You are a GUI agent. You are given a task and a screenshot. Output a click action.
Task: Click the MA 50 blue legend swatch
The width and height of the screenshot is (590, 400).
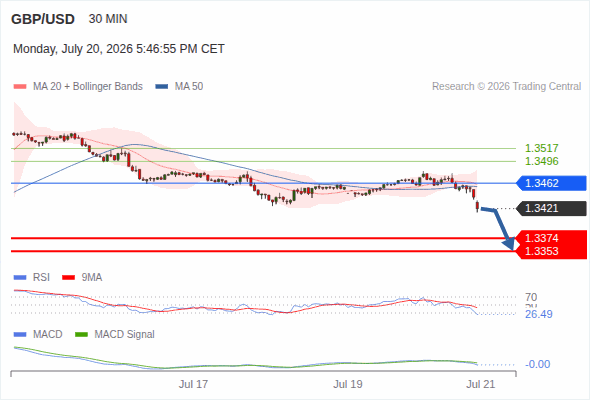coord(162,87)
